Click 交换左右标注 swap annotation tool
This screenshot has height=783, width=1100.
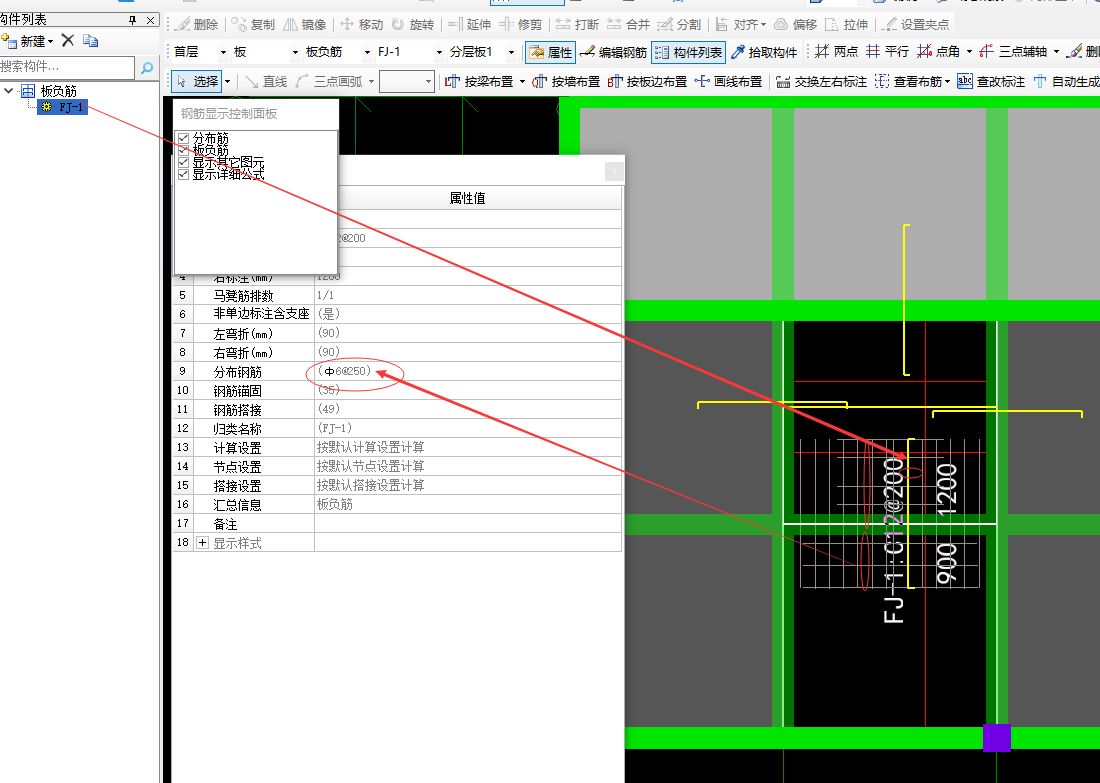[821, 81]
